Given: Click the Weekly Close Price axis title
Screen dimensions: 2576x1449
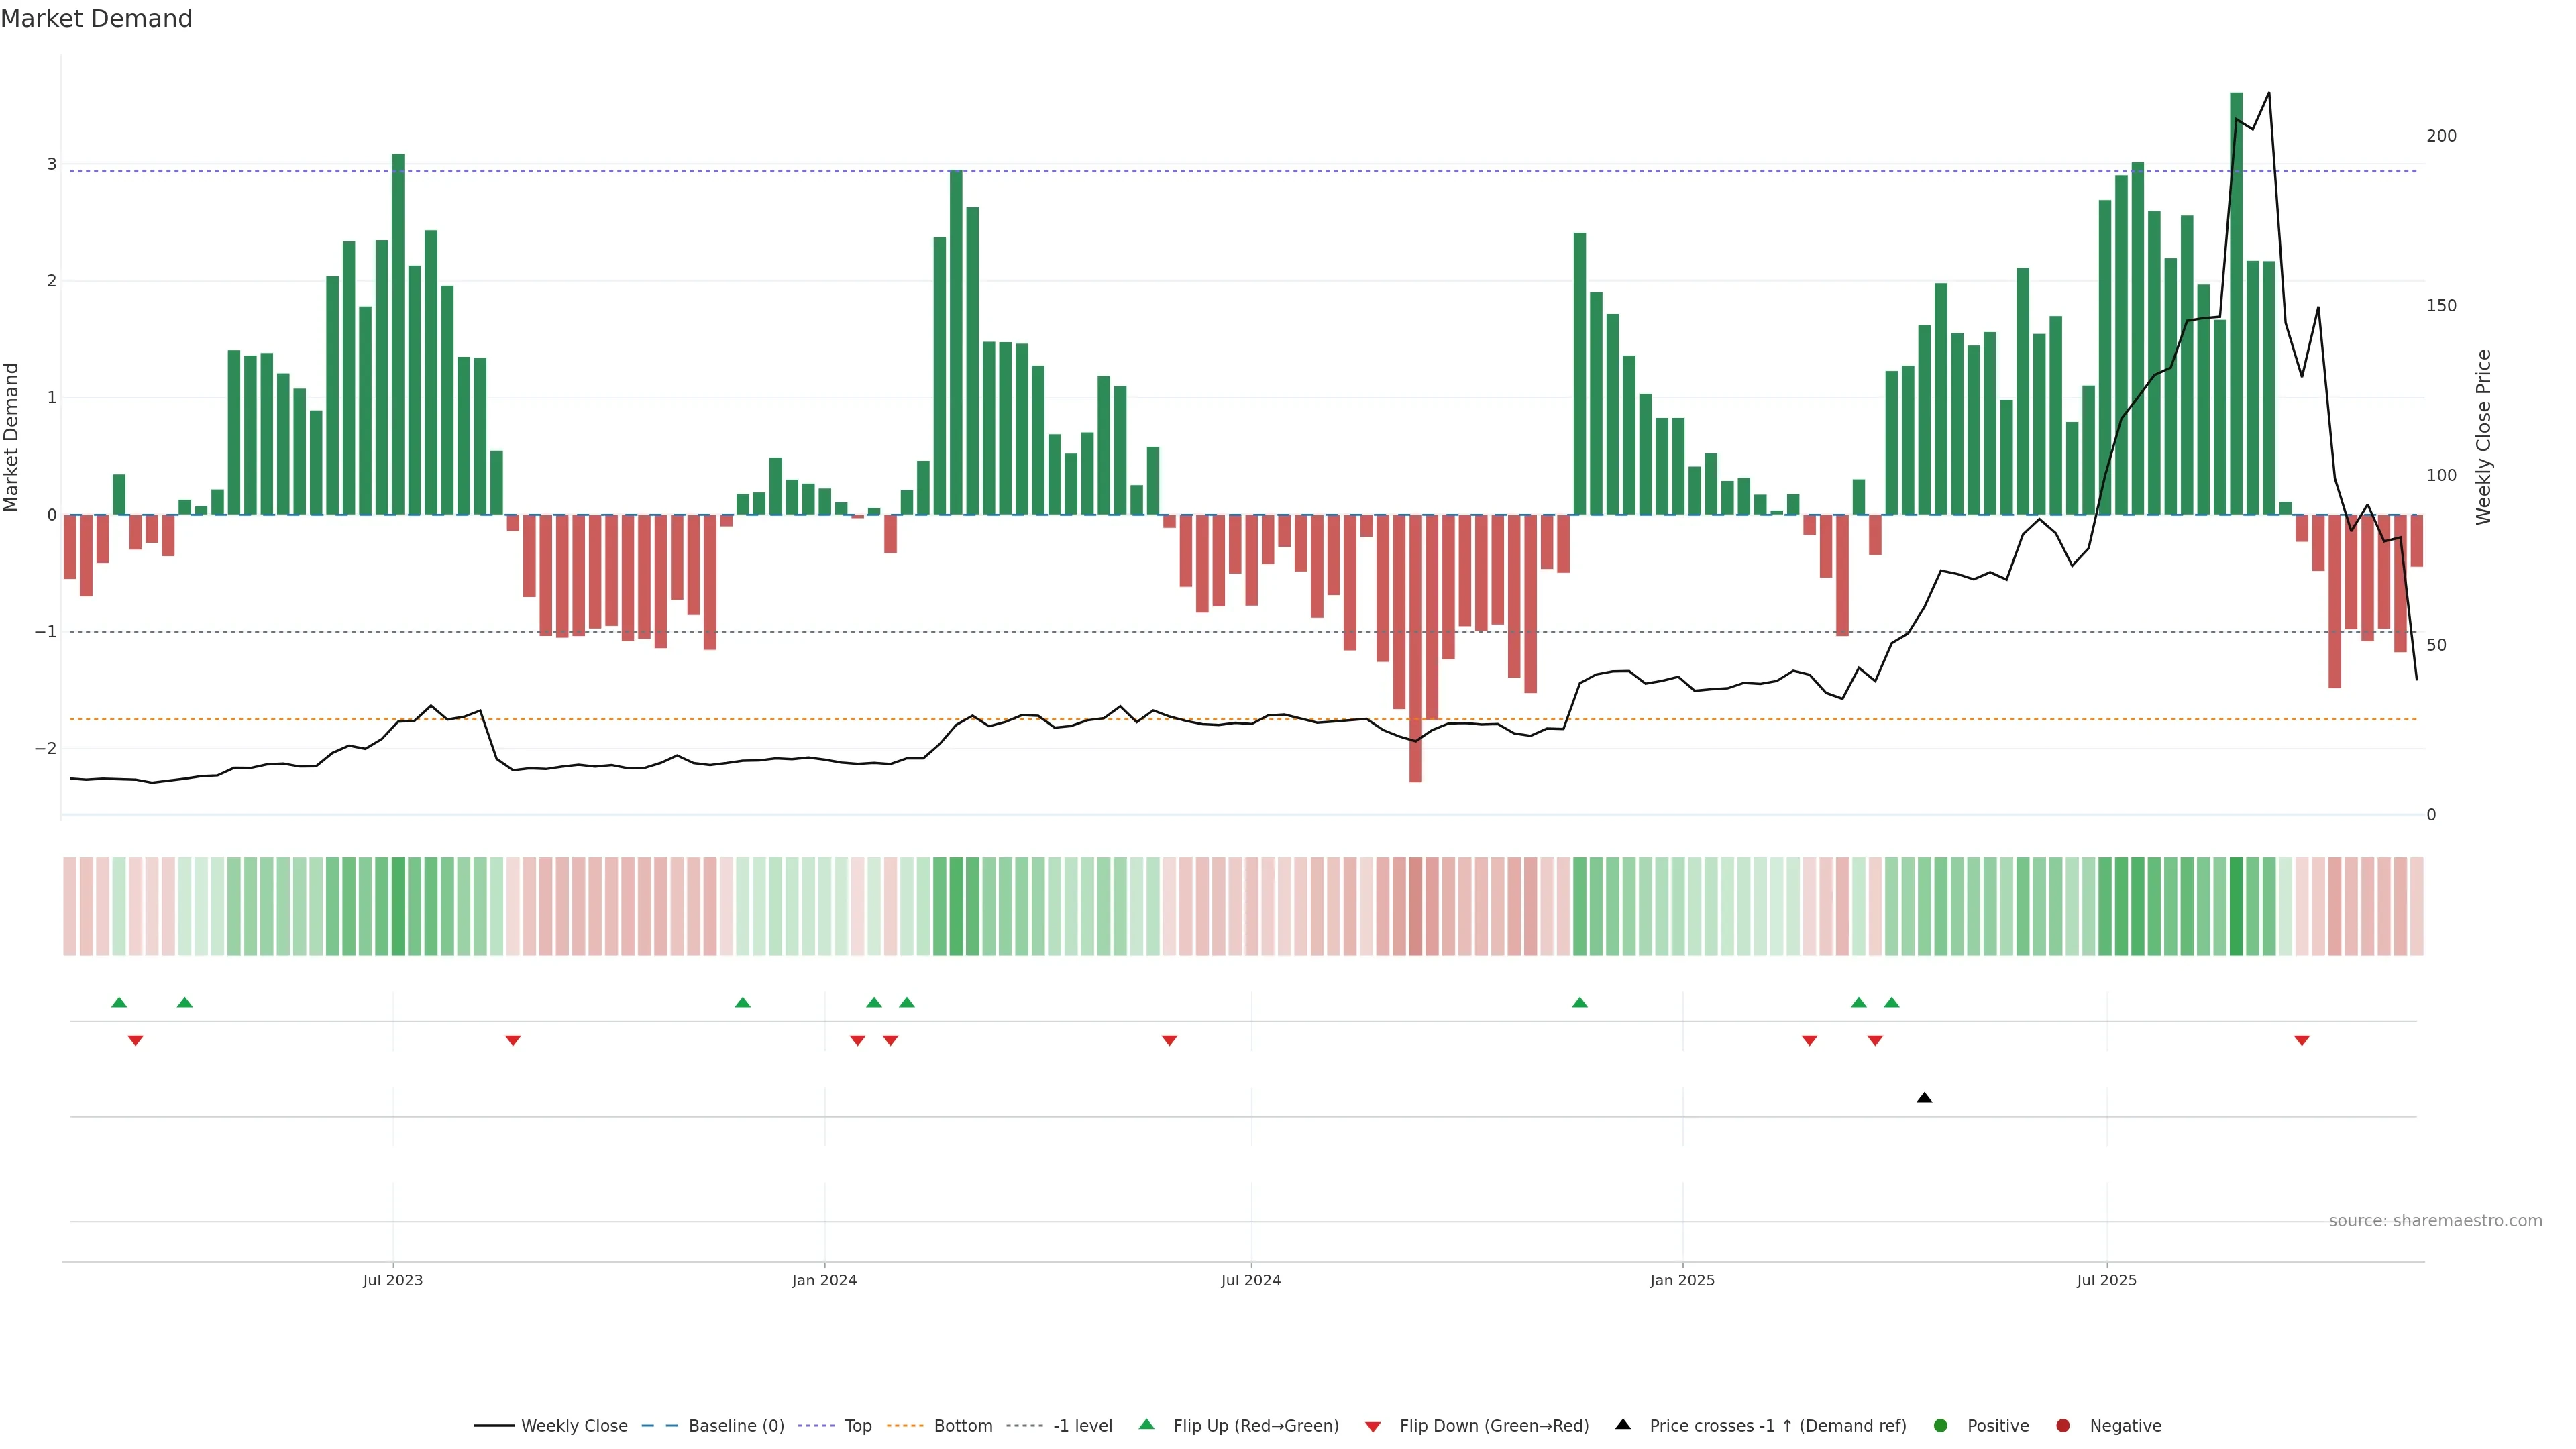Looking at the screenshot, I should 2483,437.
